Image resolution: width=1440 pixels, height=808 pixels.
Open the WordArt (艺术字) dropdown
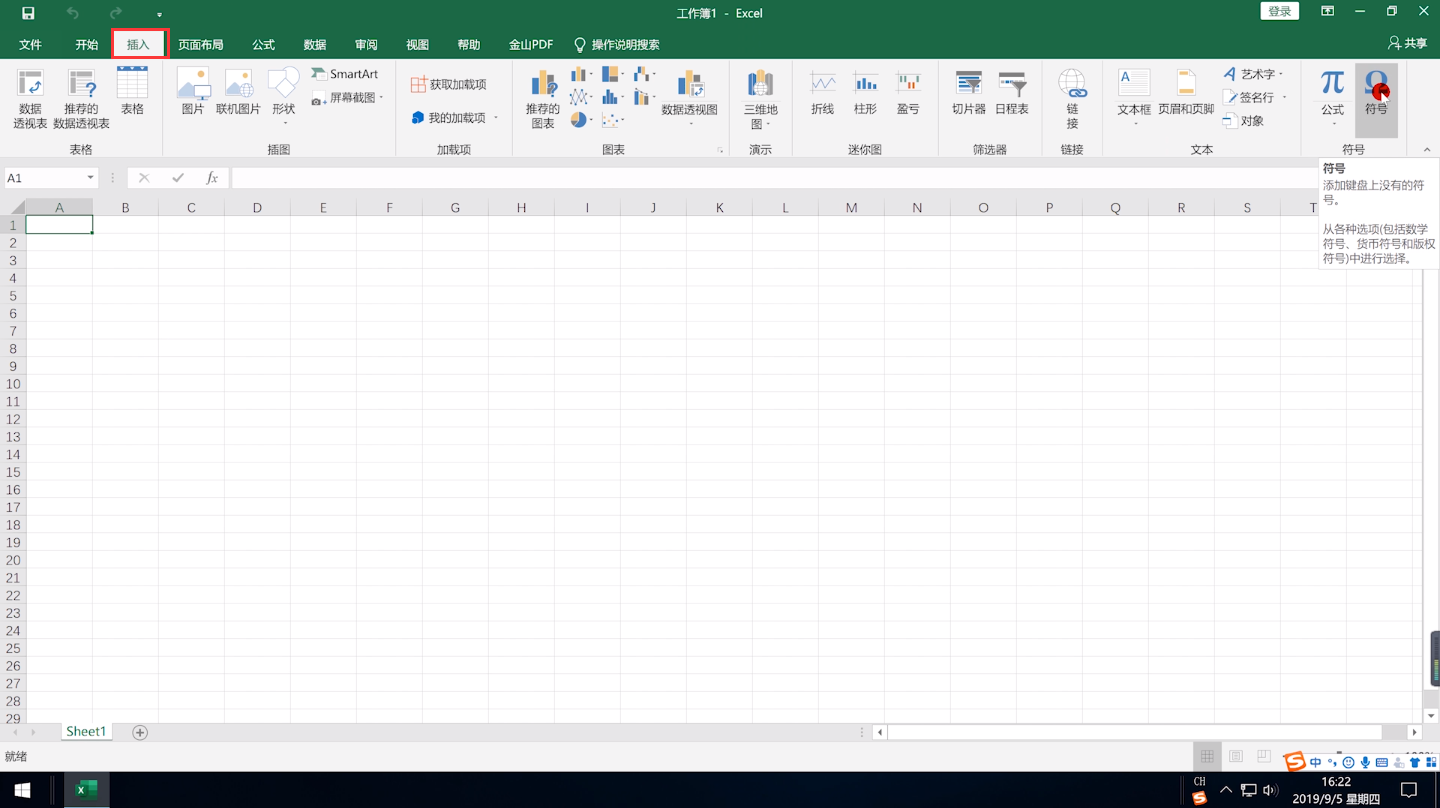1280,74
